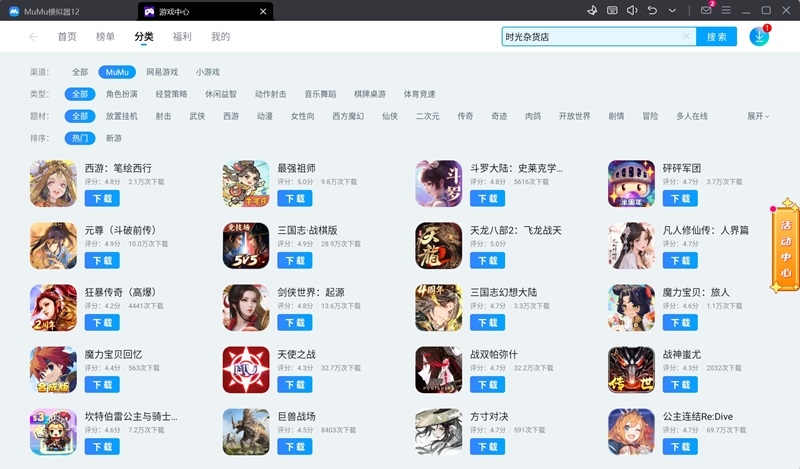
Task: Open 三国志·战棋版 game icon
Action: (246, 245)
